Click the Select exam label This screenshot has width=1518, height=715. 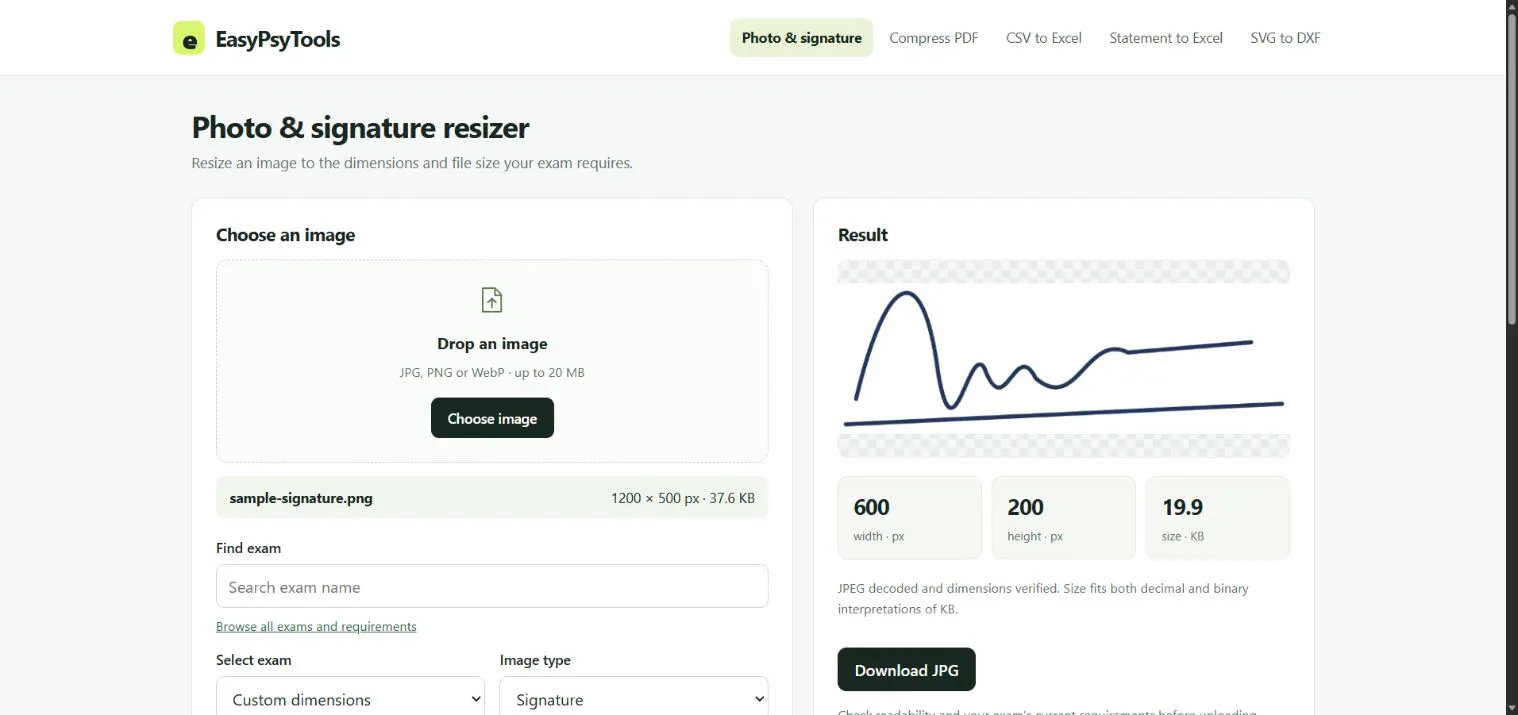coord(254,660)
